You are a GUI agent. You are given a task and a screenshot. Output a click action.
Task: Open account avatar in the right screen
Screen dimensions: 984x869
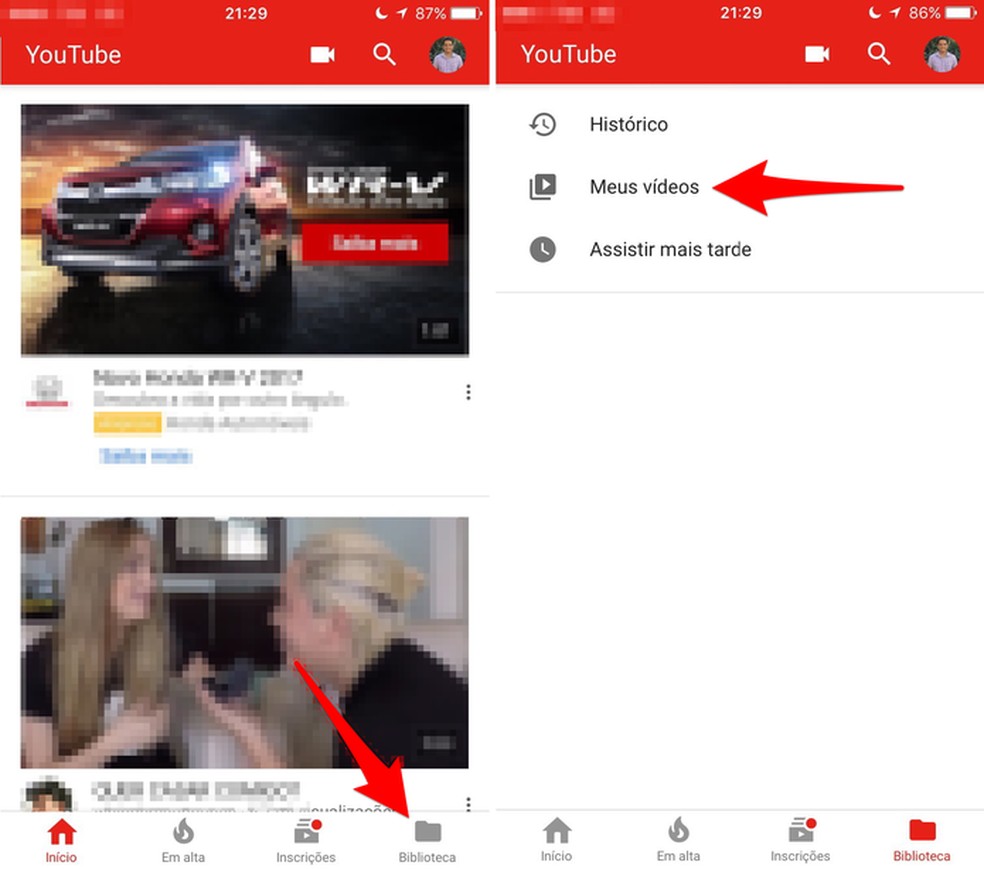pos(942,54)
